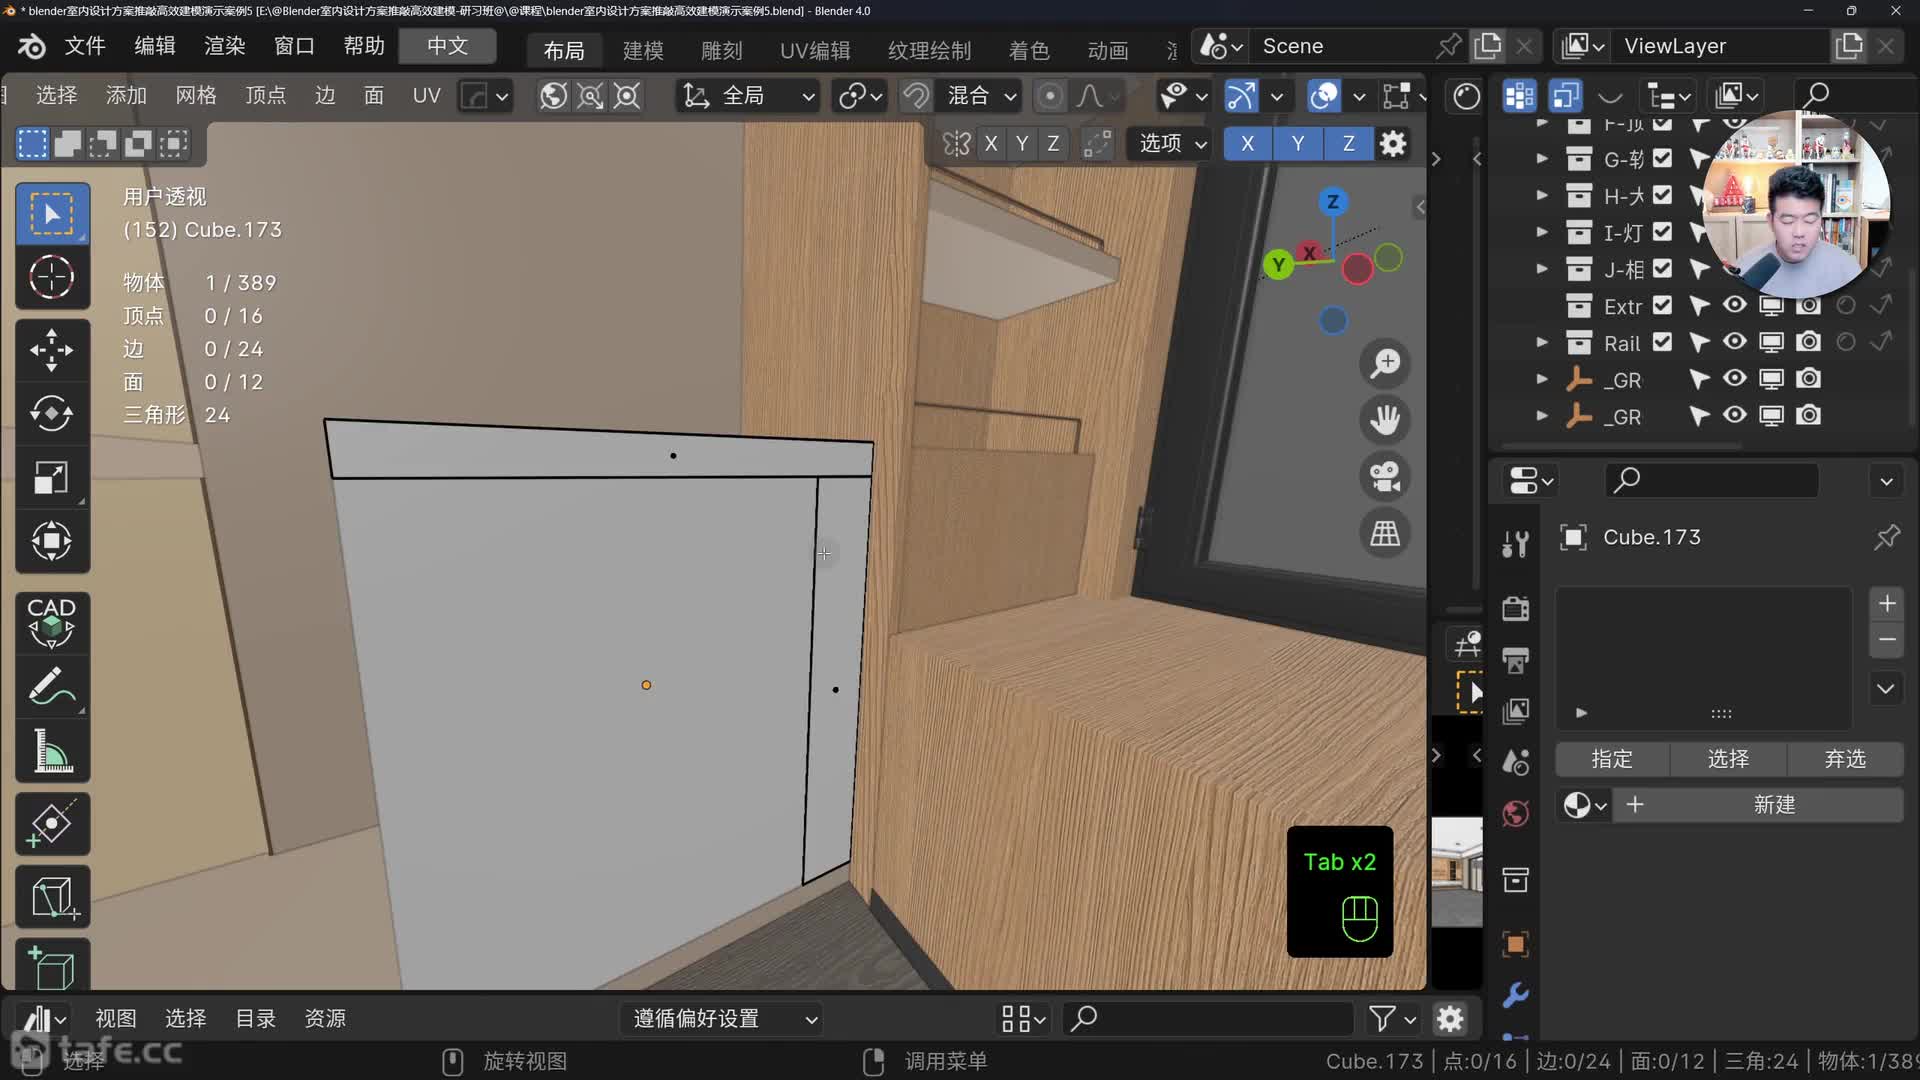The height and width of the screenshot is (1080, 1920).
Task: Pick the Annotate pencil tool
Action: click(x=51, y=687)
